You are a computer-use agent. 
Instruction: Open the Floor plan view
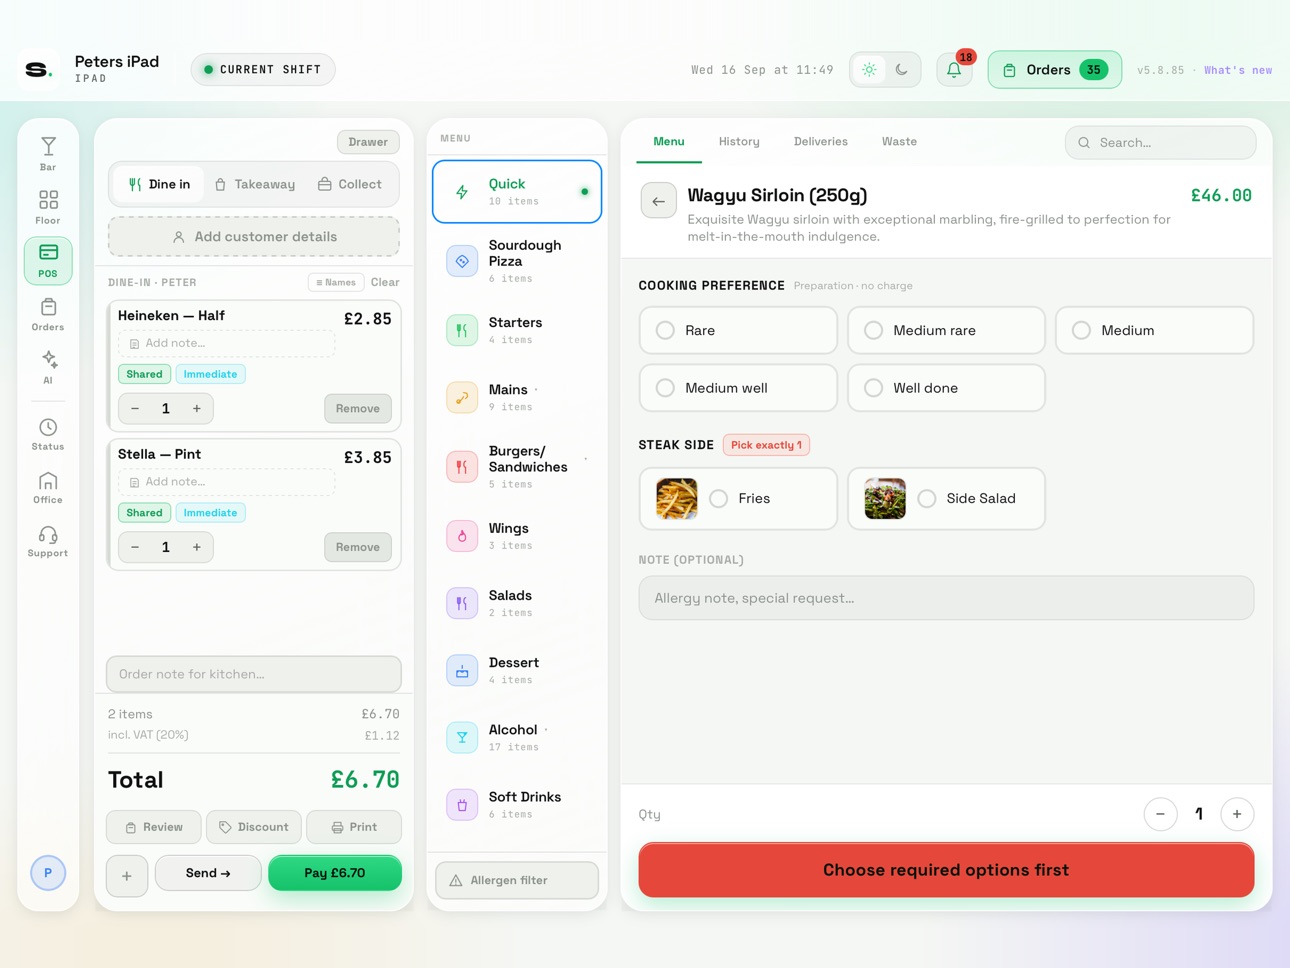pos(48,207)
